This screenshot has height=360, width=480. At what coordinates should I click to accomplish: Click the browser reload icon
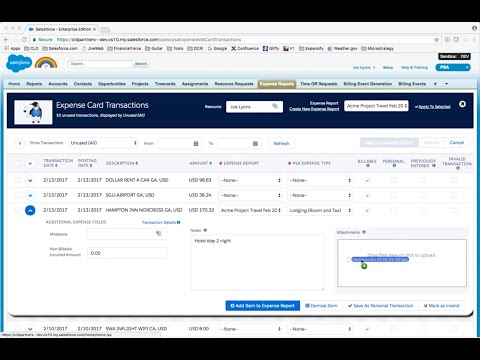[x=24, y=39]
